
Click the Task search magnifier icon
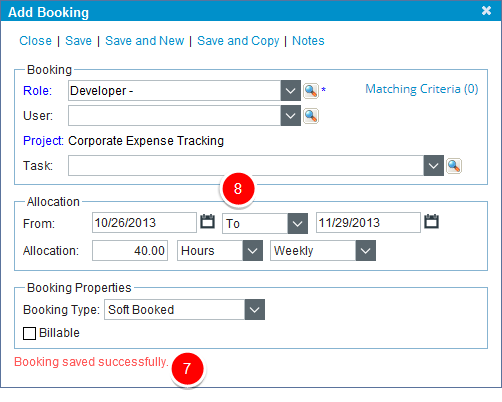(x=454, y=166)
